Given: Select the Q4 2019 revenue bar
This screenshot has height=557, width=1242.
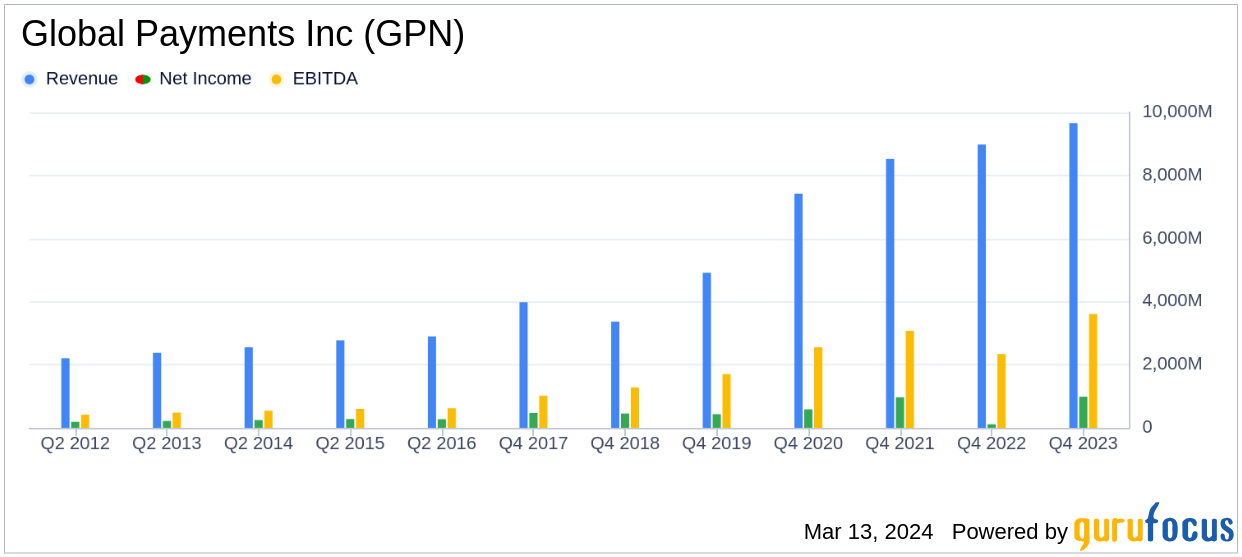Looking at the screenshot, I should 707,350.
